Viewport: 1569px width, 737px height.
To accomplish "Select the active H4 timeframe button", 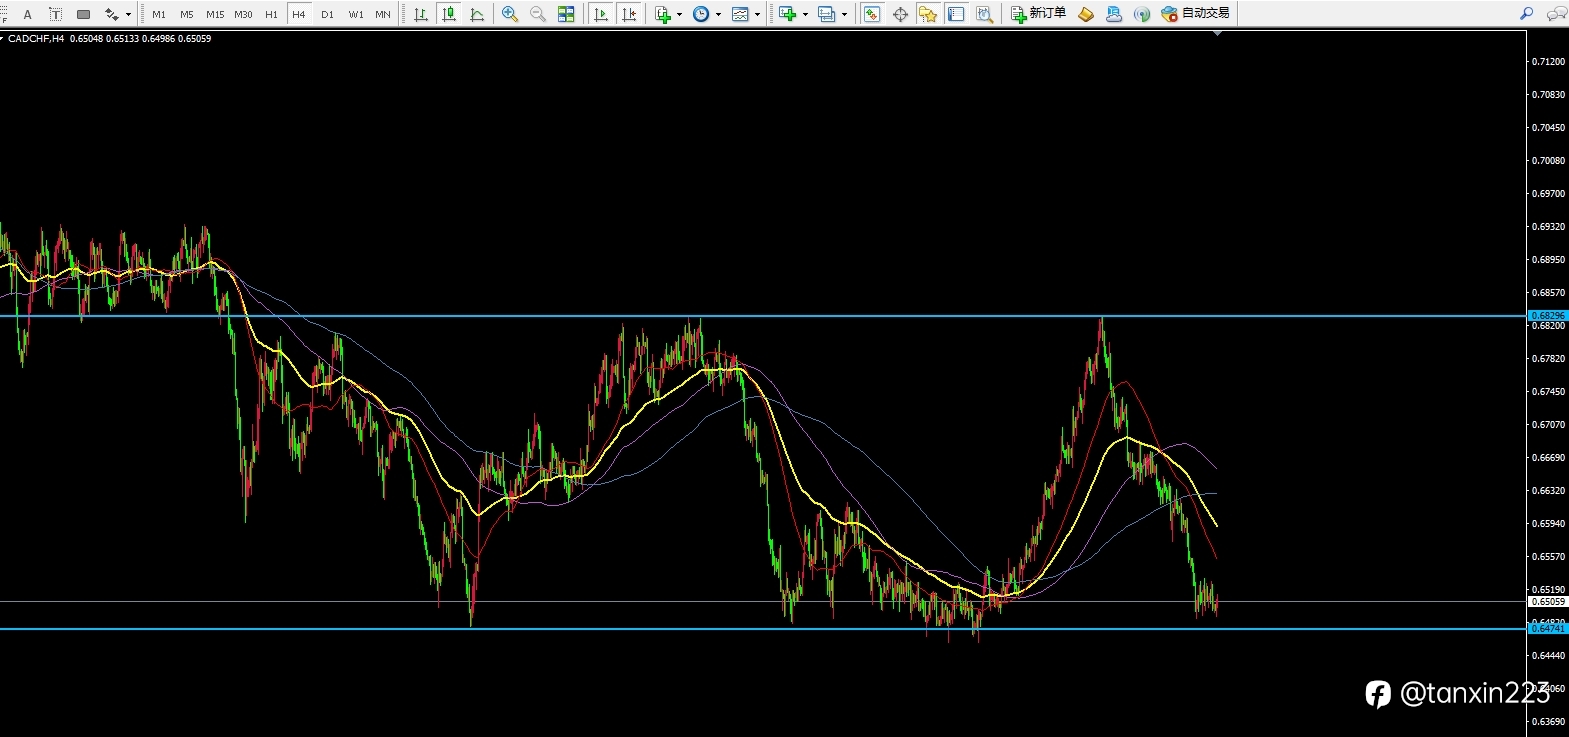I will click(299, 14).
